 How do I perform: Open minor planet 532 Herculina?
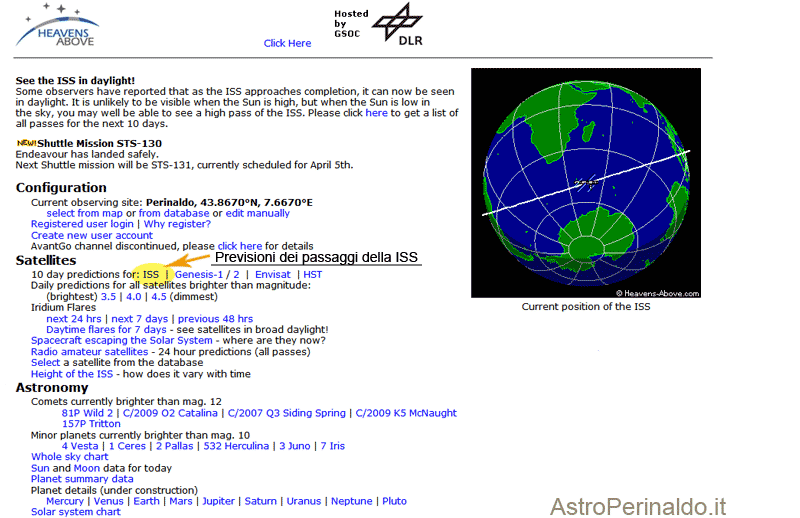[x=236, y=446]
